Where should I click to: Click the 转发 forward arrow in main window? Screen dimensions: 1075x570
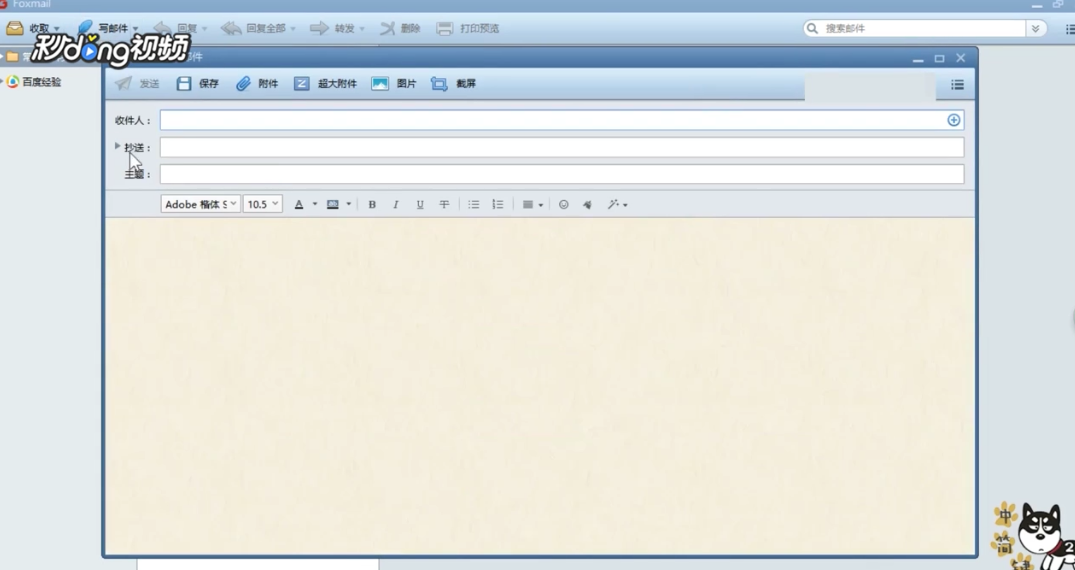coord(319,28)
